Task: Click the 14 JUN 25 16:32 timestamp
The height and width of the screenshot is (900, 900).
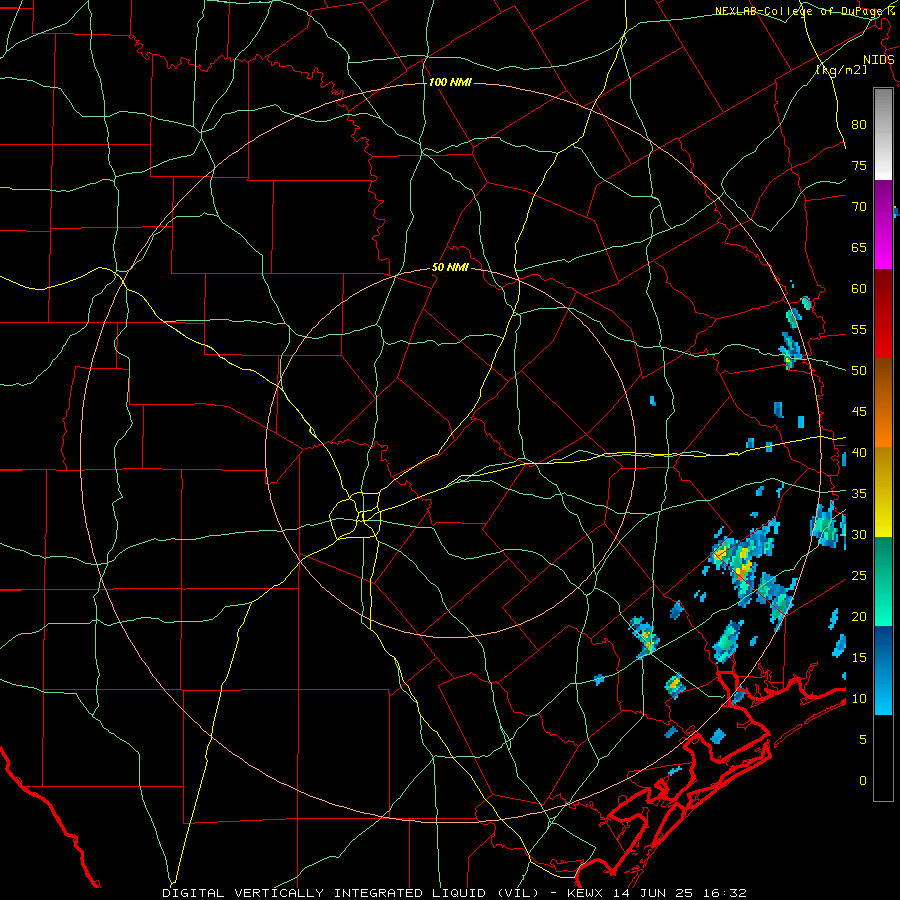Action: [680, 893]
